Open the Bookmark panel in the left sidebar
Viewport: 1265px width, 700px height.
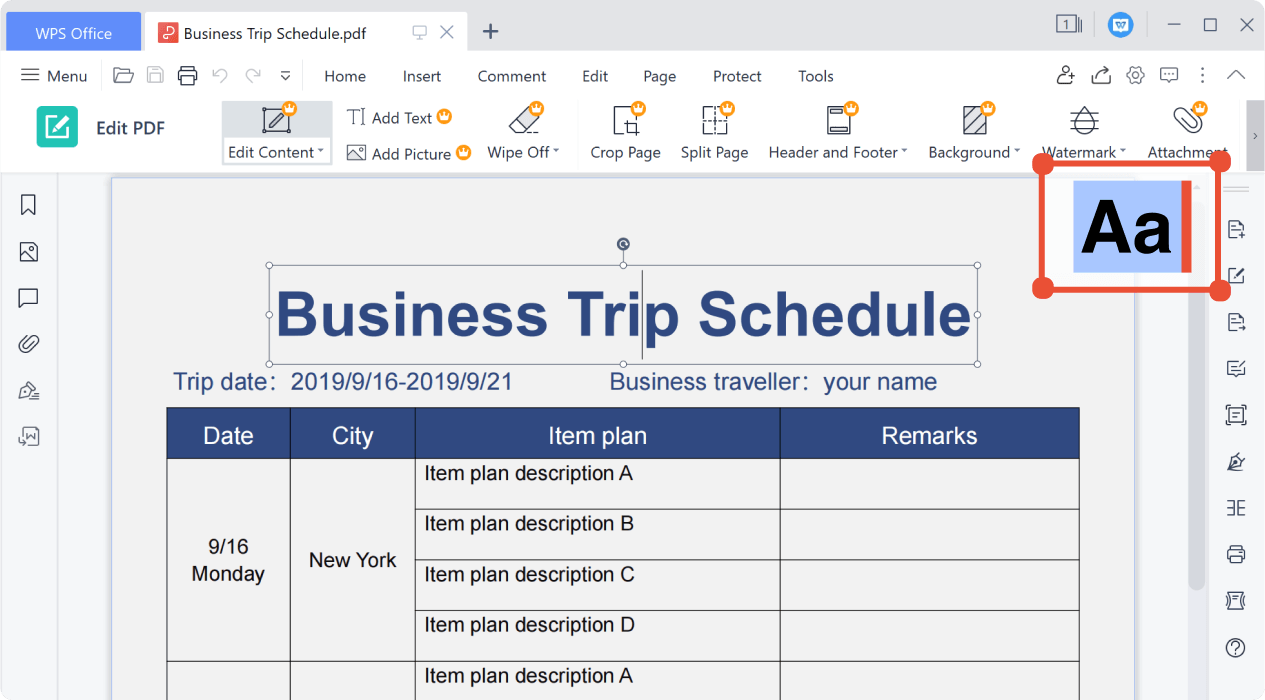(28, 204)
